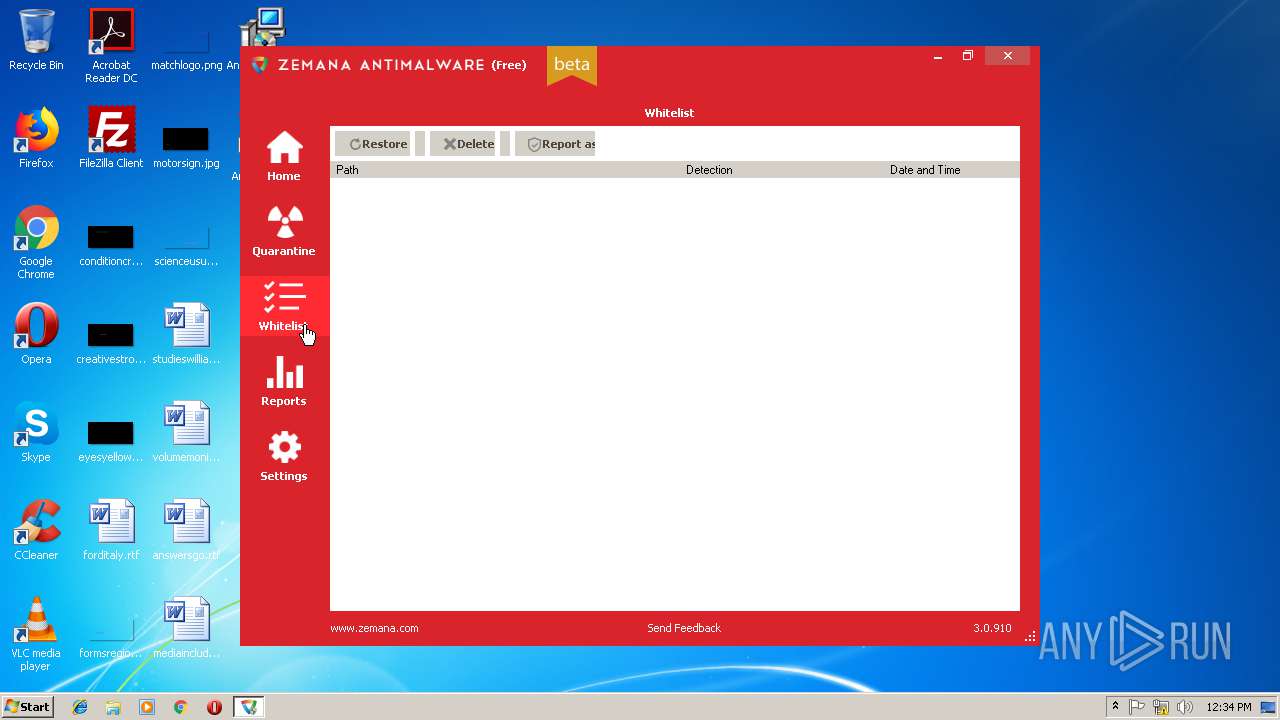
Task: Select the scienceusu... desktop file
Action: coord(186,245)
